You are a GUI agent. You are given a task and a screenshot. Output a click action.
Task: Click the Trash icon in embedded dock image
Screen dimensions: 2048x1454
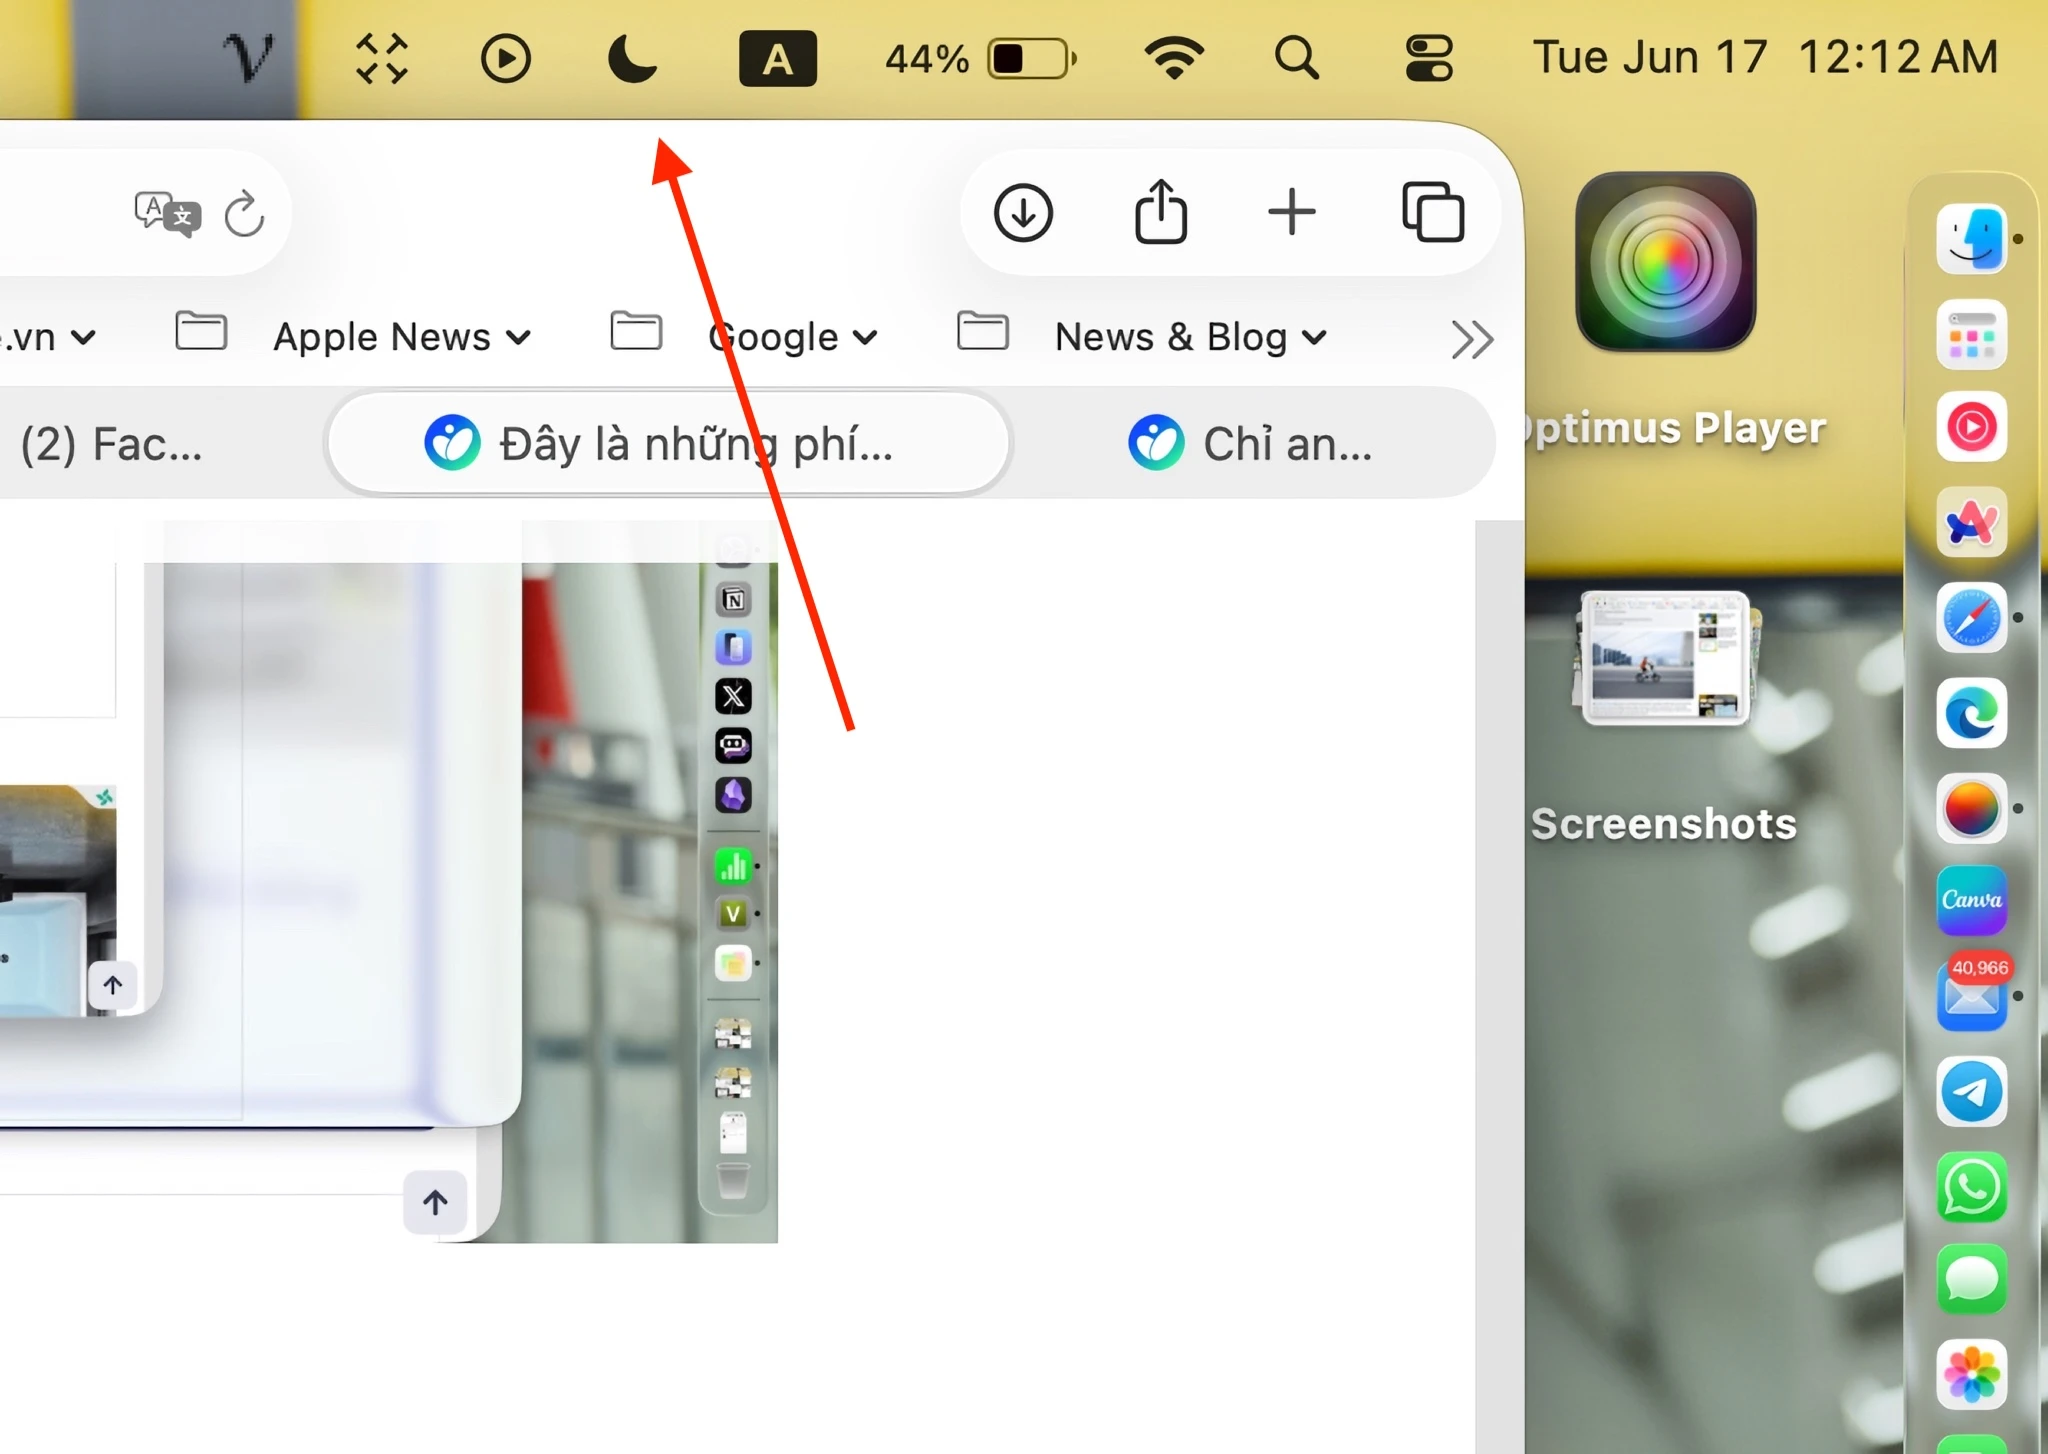coord(733,1179)
